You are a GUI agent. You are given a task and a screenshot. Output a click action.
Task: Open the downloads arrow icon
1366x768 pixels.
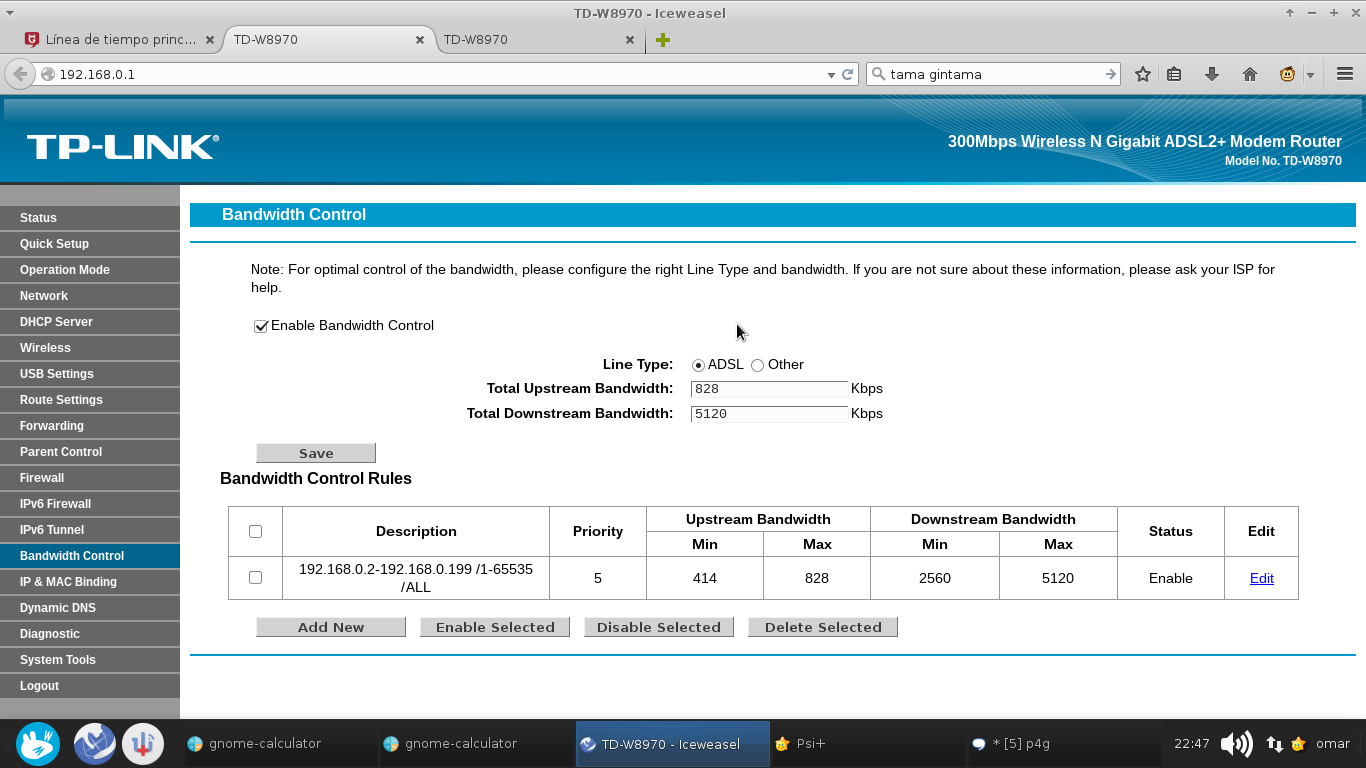coord(1212,74)
